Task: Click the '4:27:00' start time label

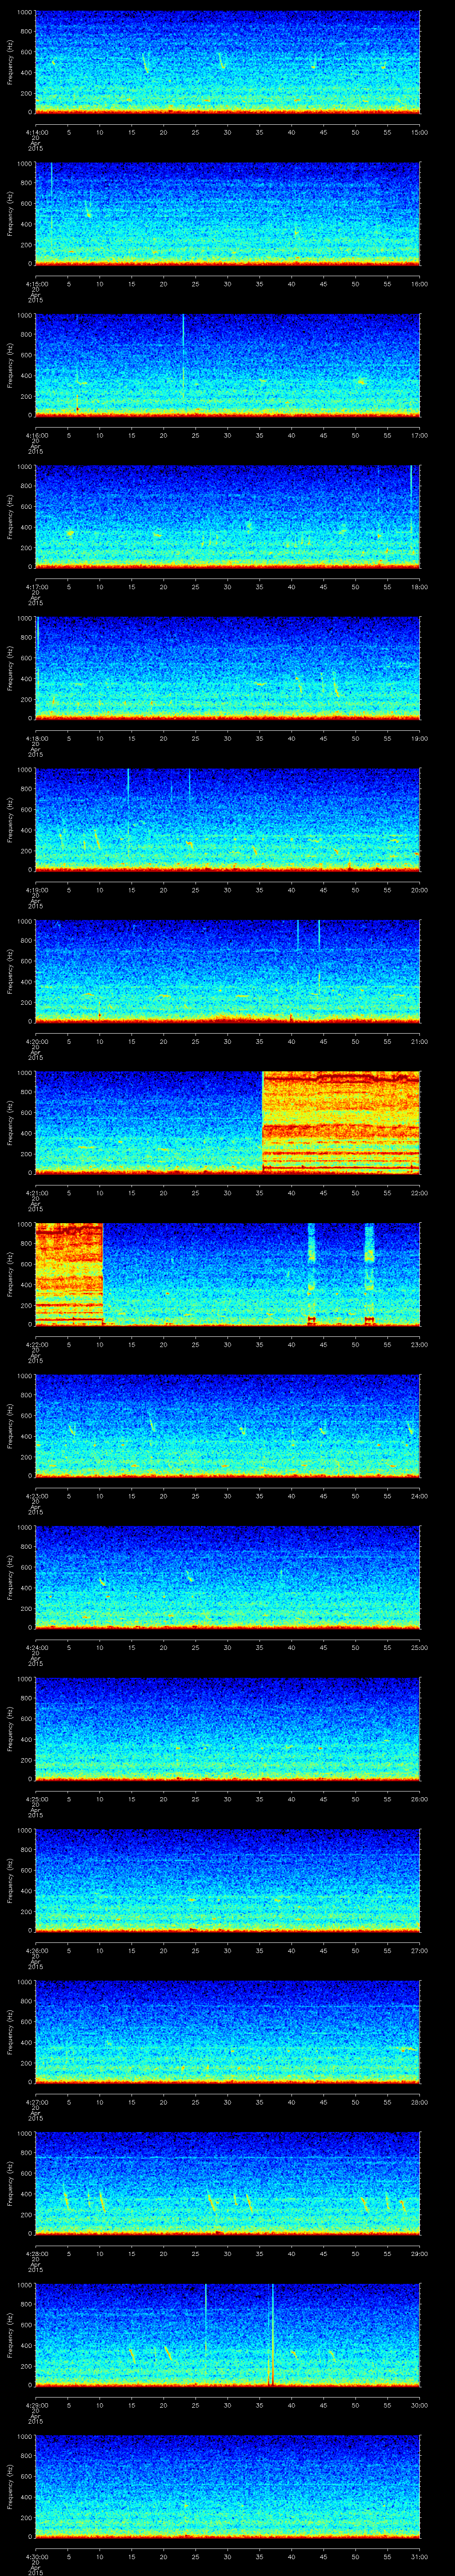Action: (x=36, y=2101)
